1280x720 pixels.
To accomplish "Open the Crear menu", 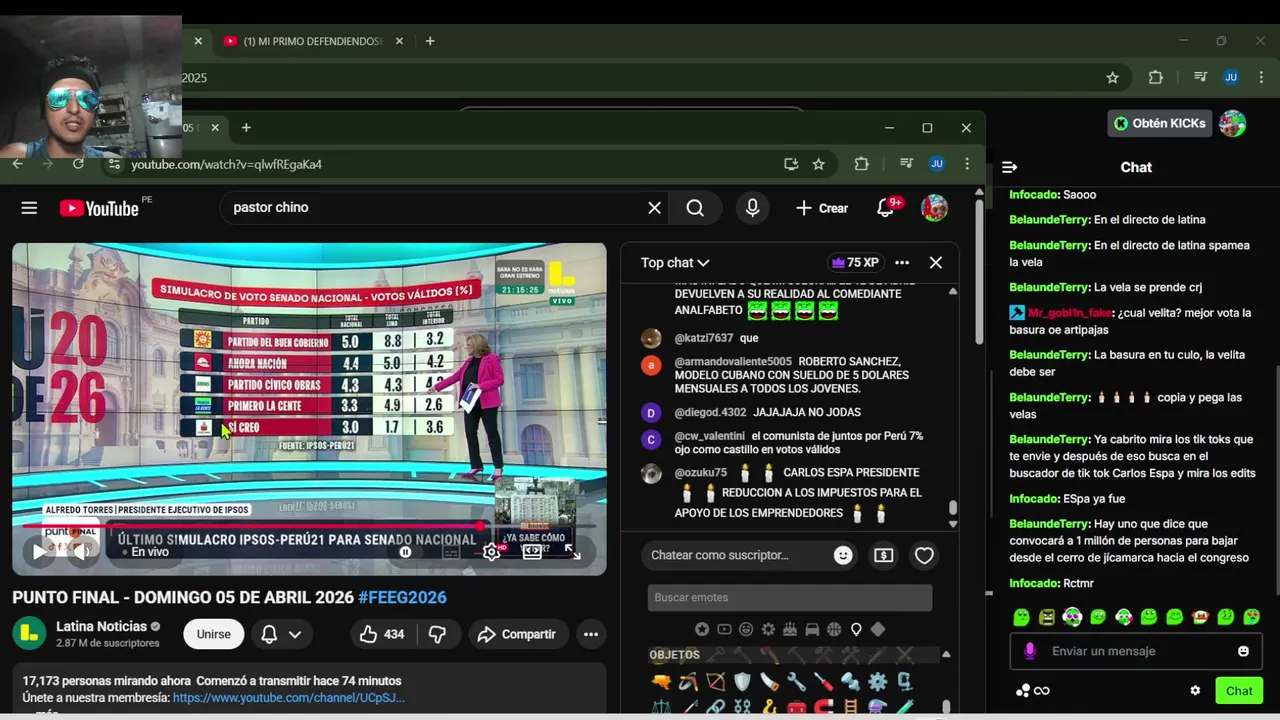I will (x=822, y=208).
